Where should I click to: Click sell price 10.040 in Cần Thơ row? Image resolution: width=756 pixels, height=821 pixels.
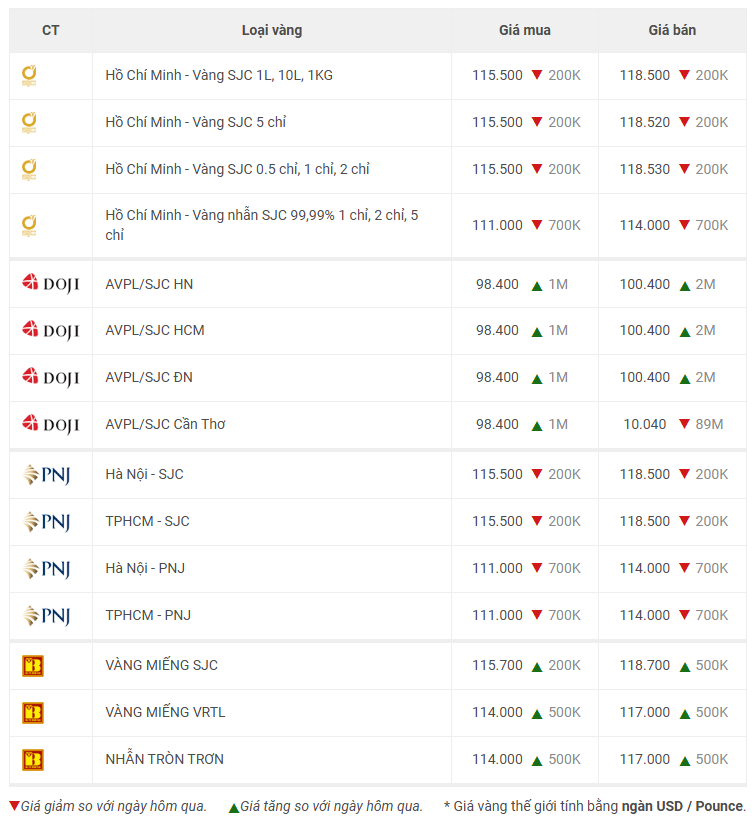(x=645, y=424)
